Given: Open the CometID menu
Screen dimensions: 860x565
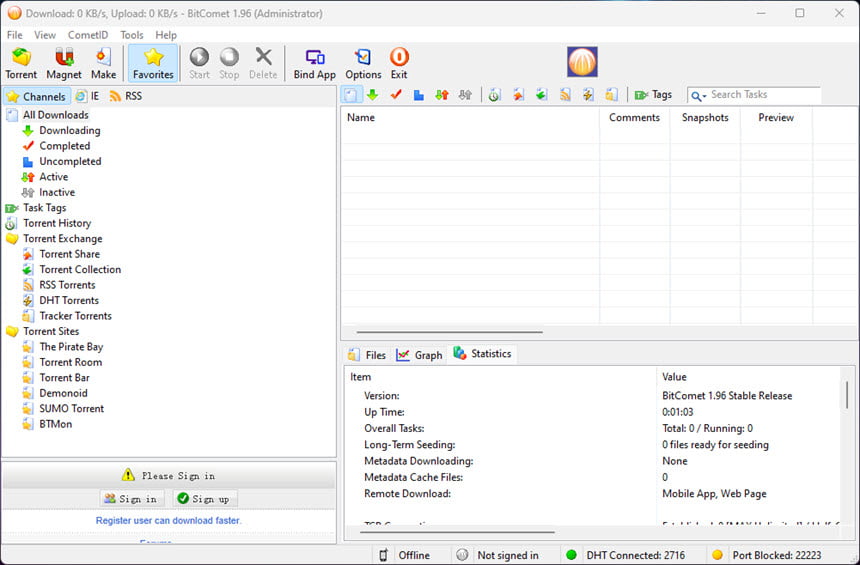Looking at the screenshot, I should tap(88, 35).
